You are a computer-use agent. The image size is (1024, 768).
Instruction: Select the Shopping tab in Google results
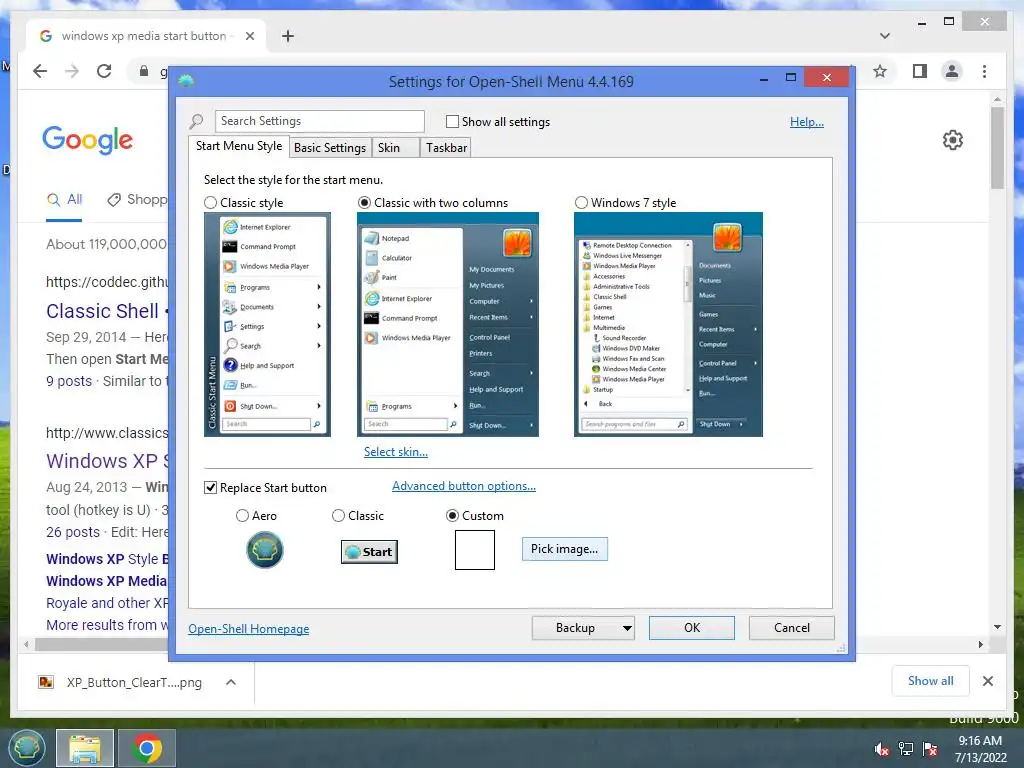[137, 200]
